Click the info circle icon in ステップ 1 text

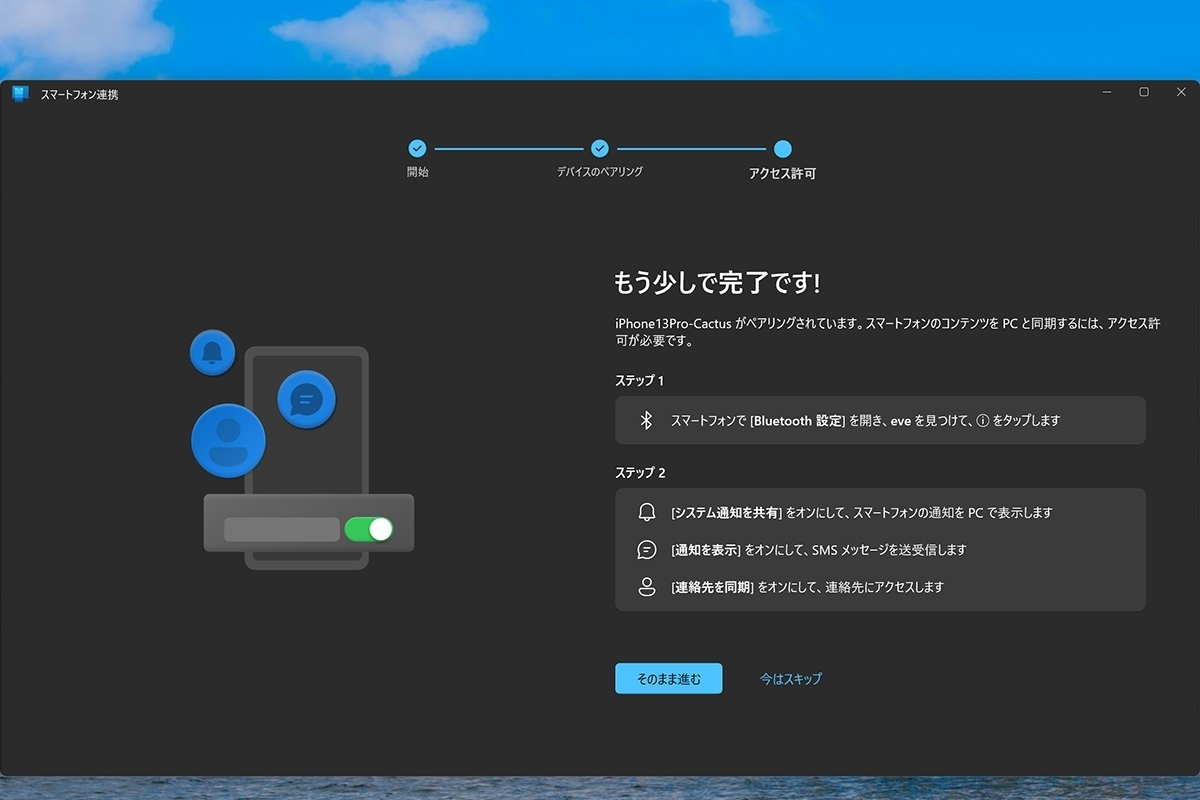click(x=981, y=421)
